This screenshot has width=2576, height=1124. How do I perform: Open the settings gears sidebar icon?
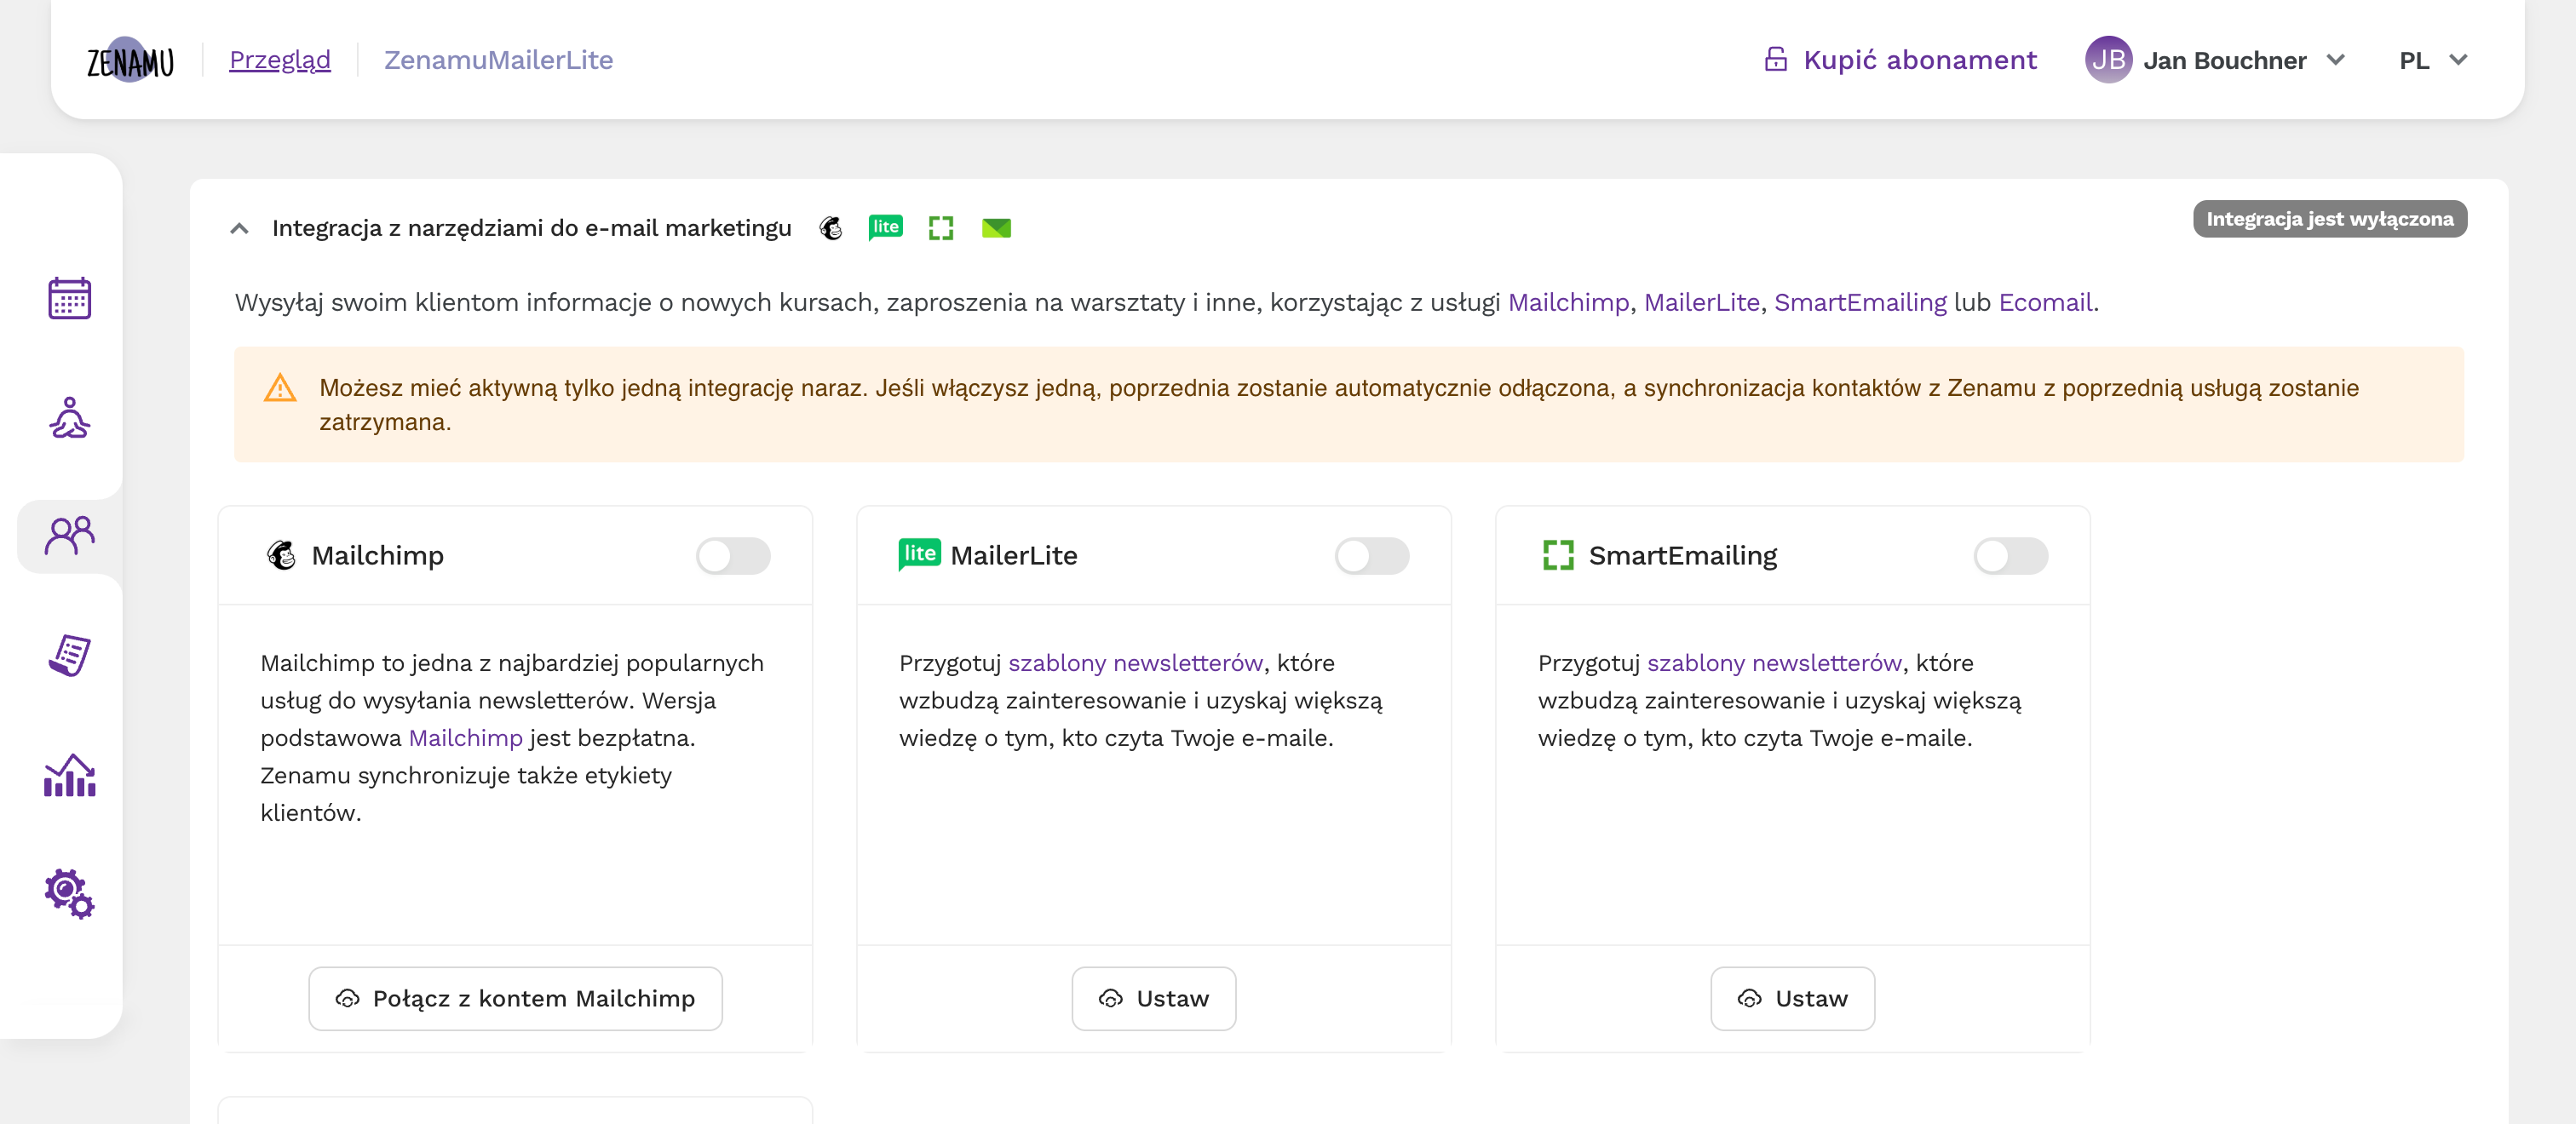[x=70, y=894]
